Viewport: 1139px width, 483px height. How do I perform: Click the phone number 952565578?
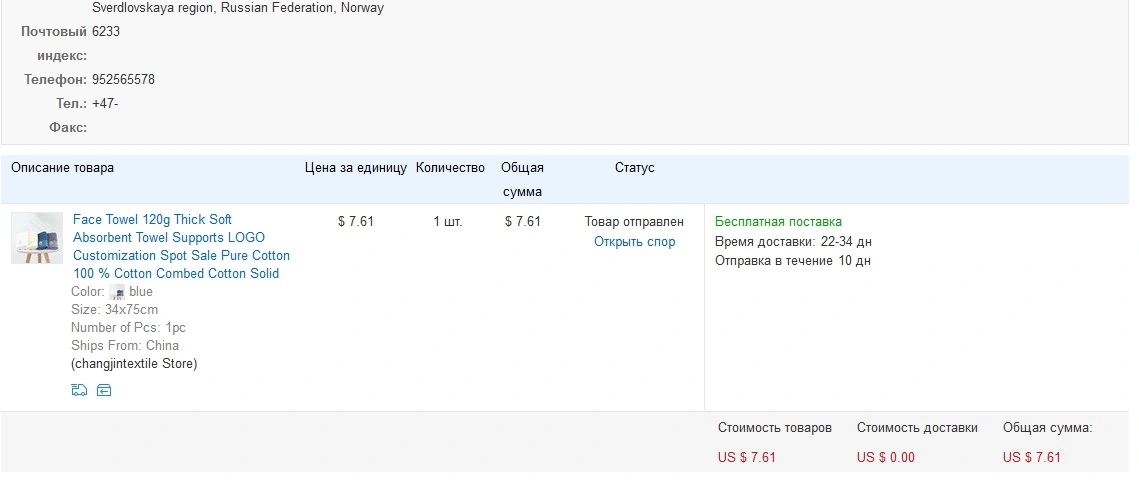point(123,79)
